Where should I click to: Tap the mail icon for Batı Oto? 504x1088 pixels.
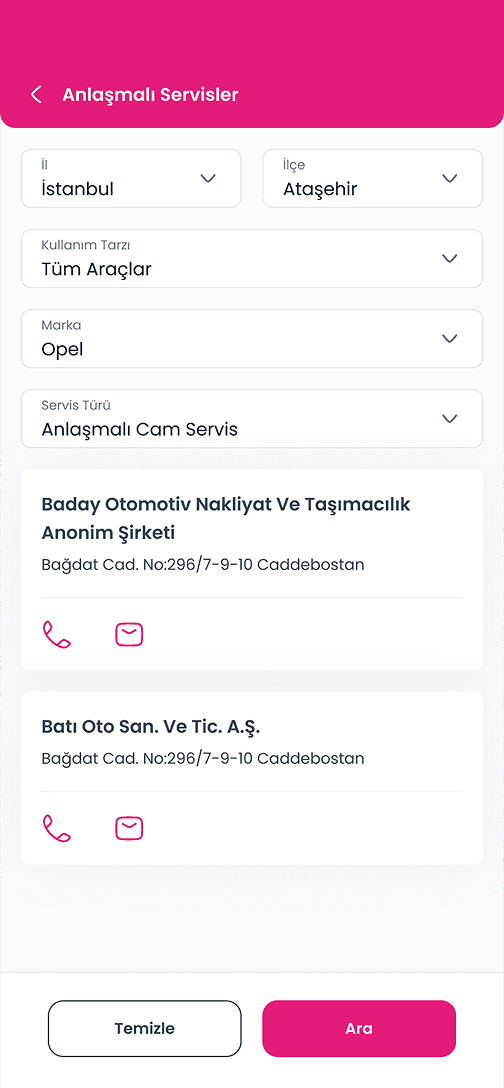click(x=129, y=828)
